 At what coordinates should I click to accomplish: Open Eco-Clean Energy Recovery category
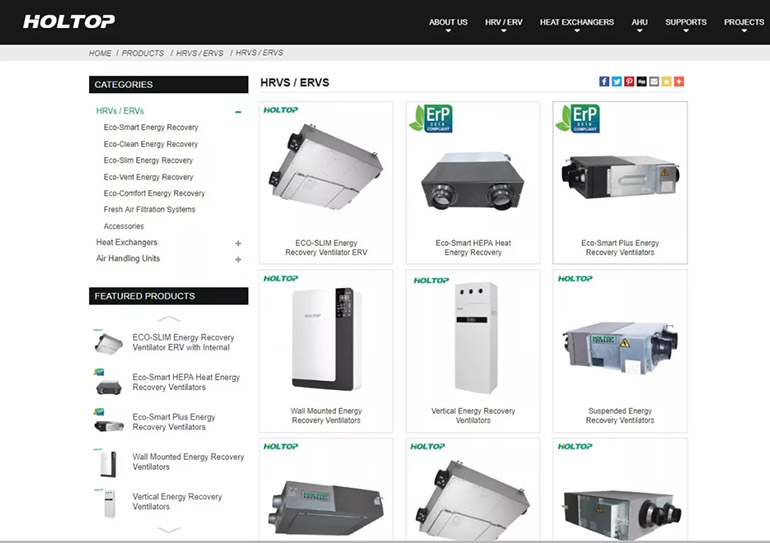(x=151, y=144)
